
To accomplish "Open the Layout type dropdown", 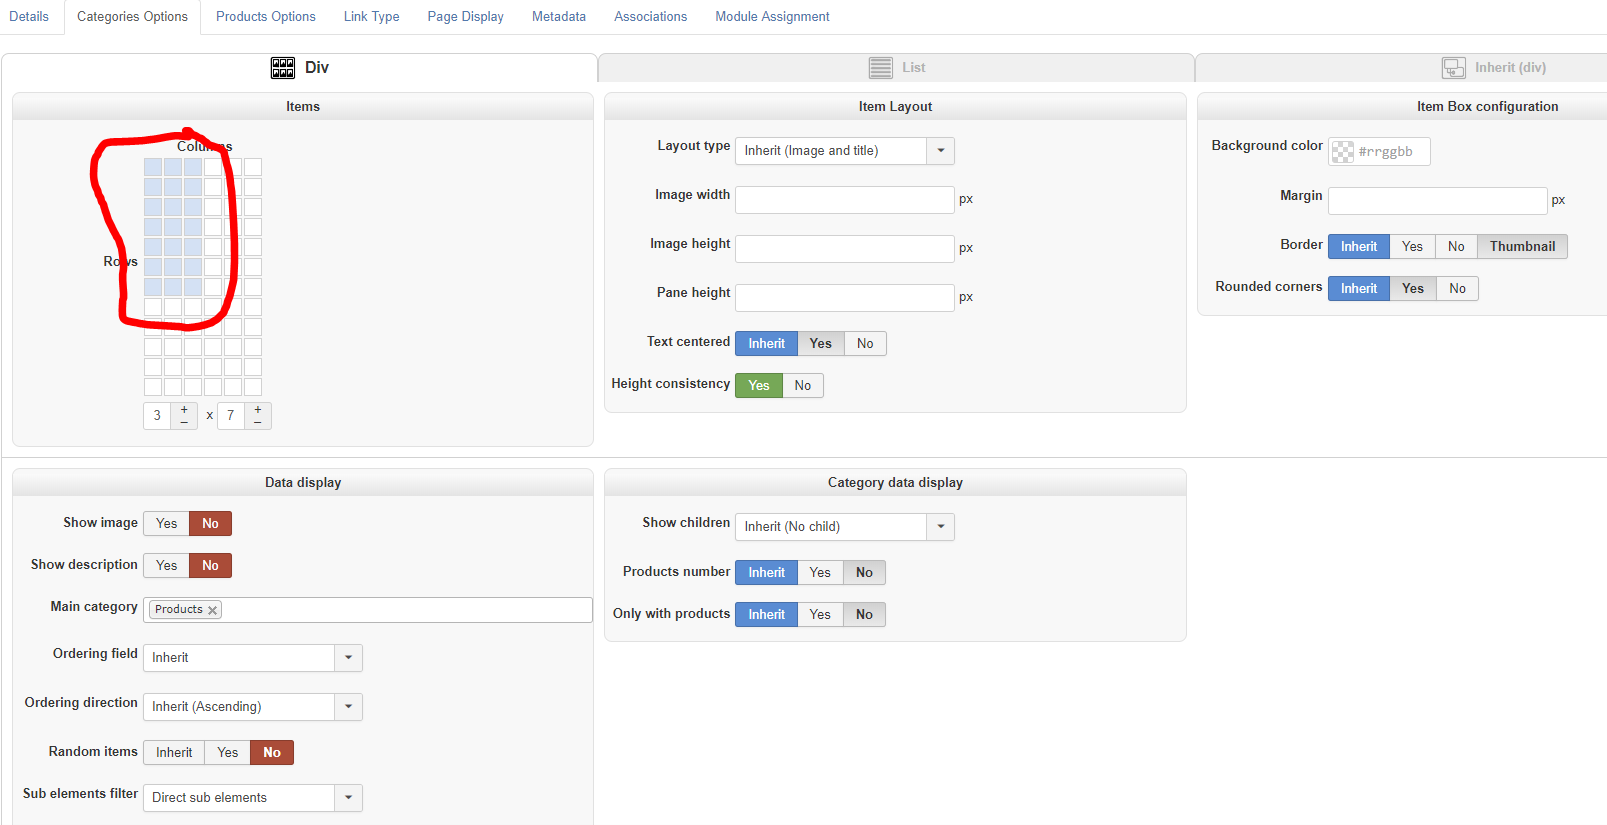I will coord(940,151).
